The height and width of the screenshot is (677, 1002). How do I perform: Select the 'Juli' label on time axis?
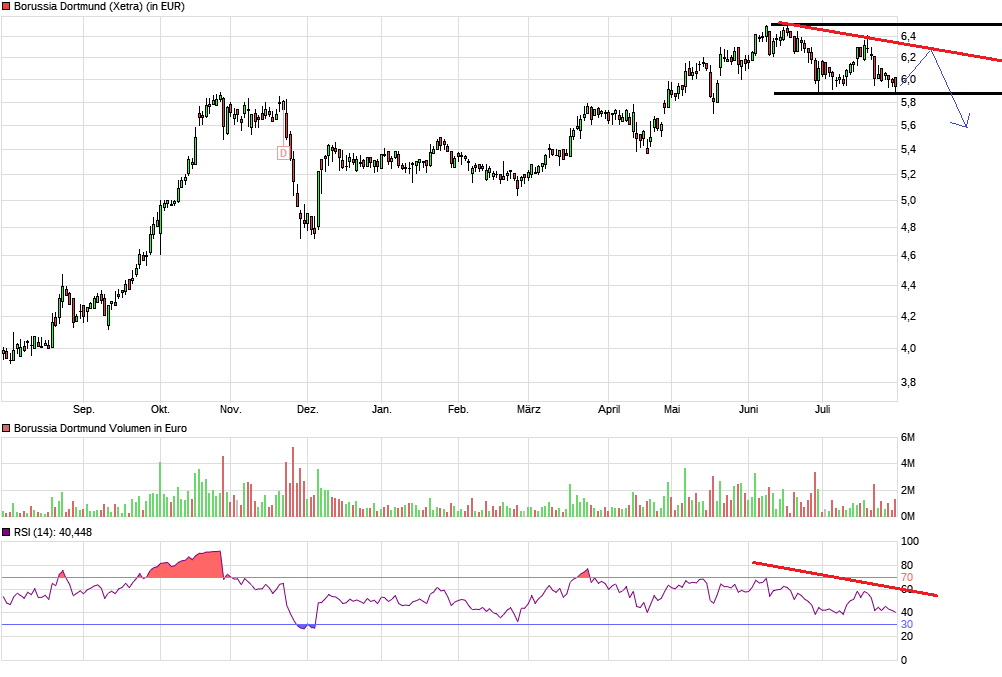point(822,409)
